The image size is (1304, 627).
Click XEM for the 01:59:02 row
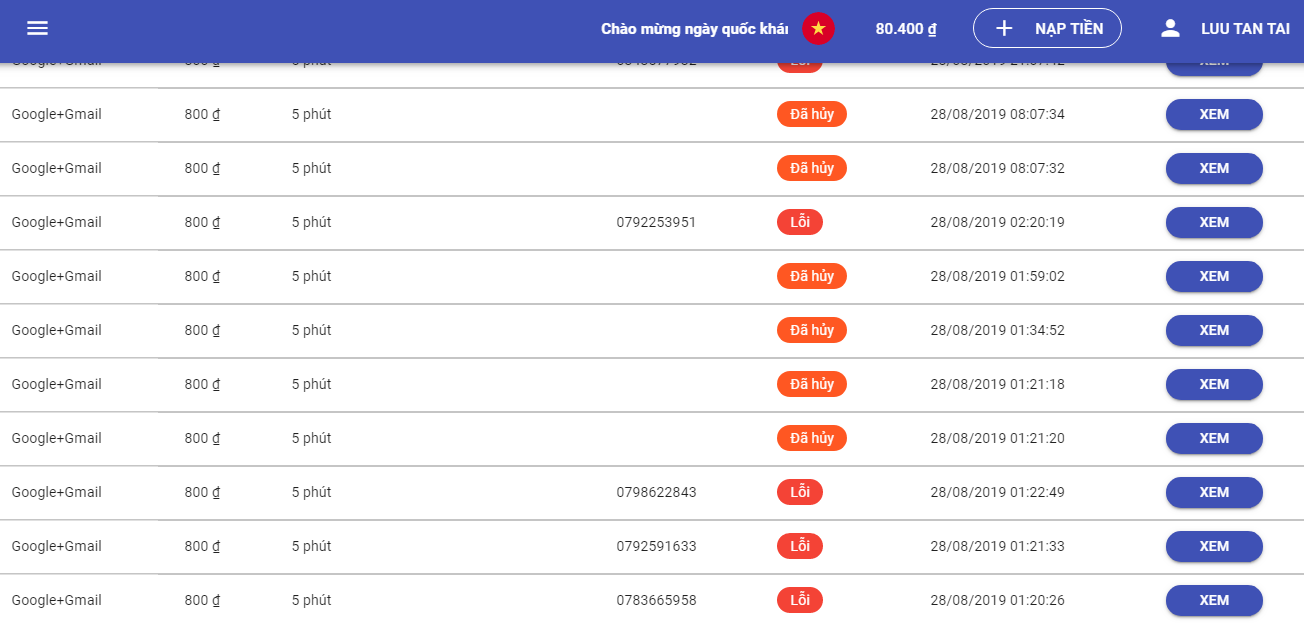click(1213, 276)
